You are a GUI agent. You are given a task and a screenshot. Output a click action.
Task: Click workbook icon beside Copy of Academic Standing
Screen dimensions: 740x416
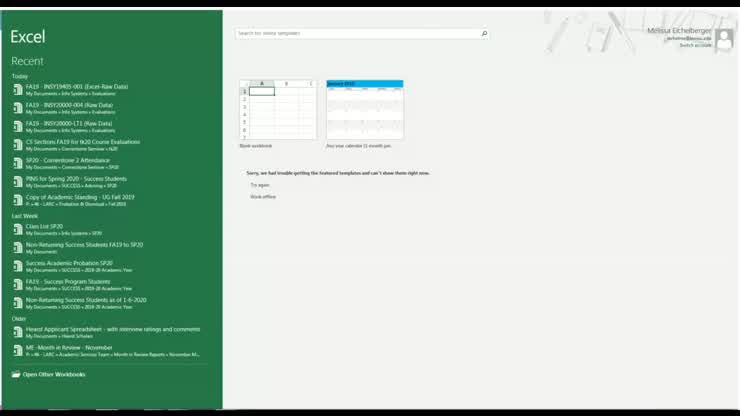[18, 200]
